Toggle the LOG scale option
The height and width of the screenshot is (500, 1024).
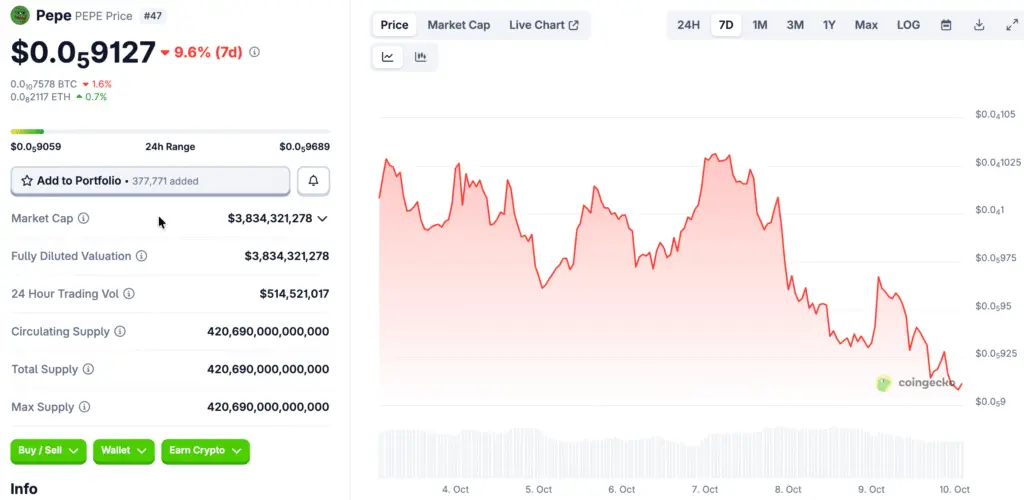(x=908, y=25)
